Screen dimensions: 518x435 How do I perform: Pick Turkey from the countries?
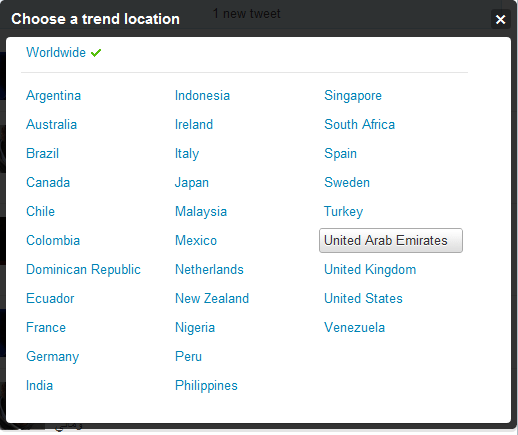(343, 212)
